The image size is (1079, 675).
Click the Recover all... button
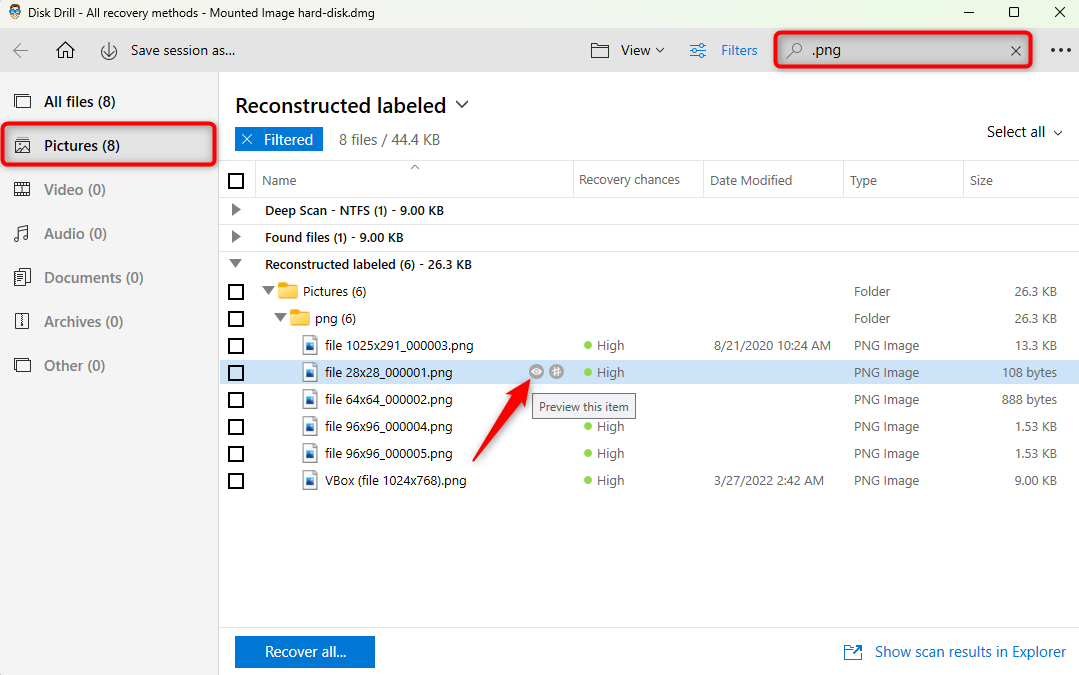(x=305, y=652)
